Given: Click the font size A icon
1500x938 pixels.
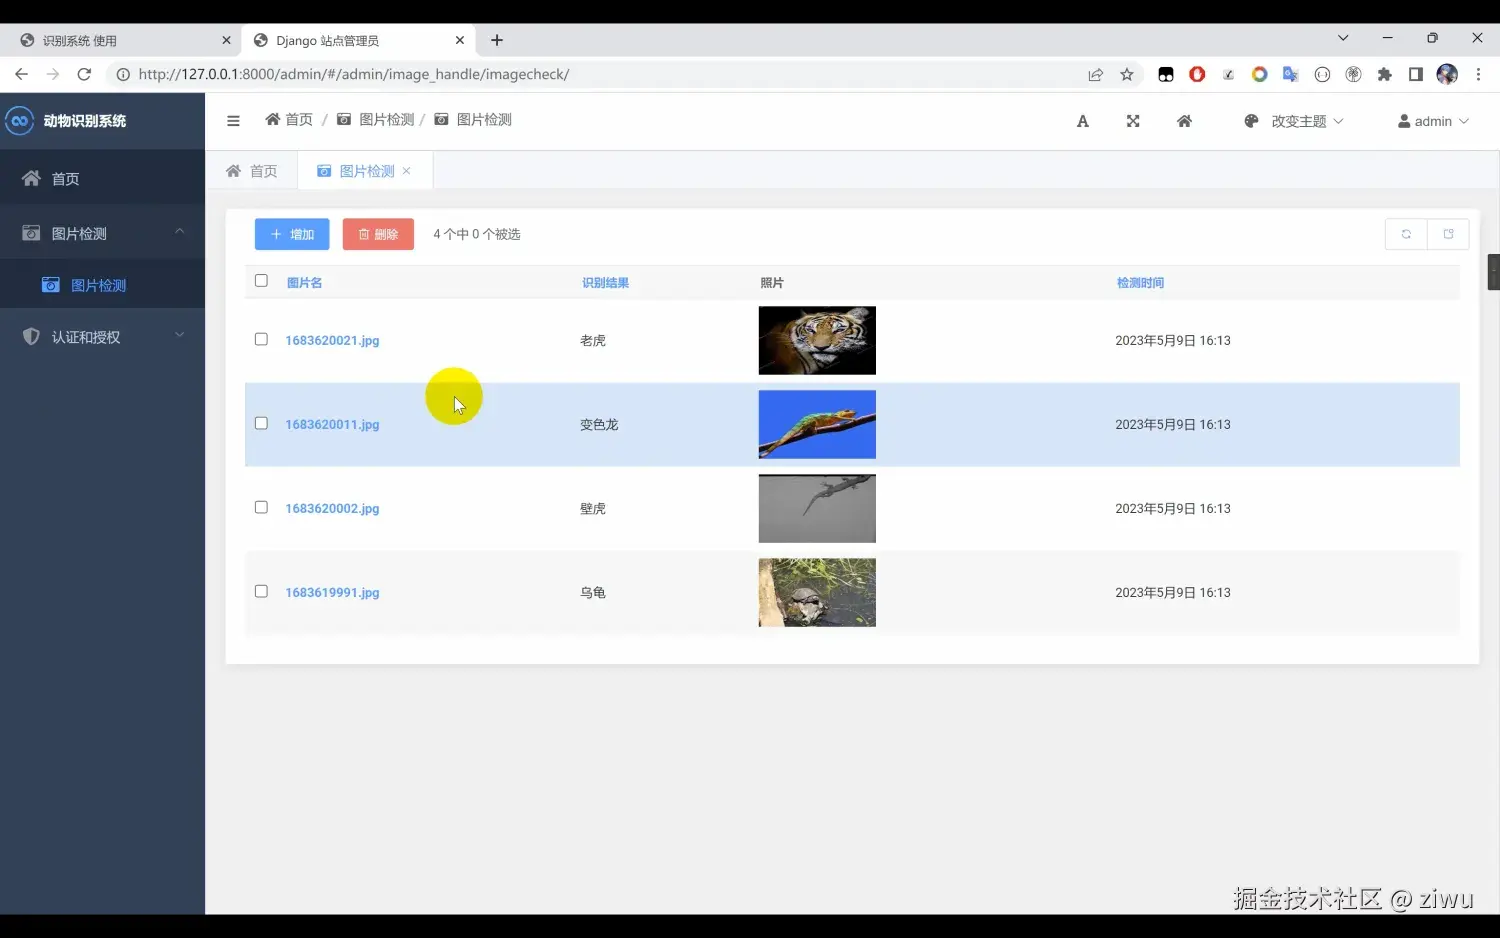Looking at the screenshot, I should 1082,121.
